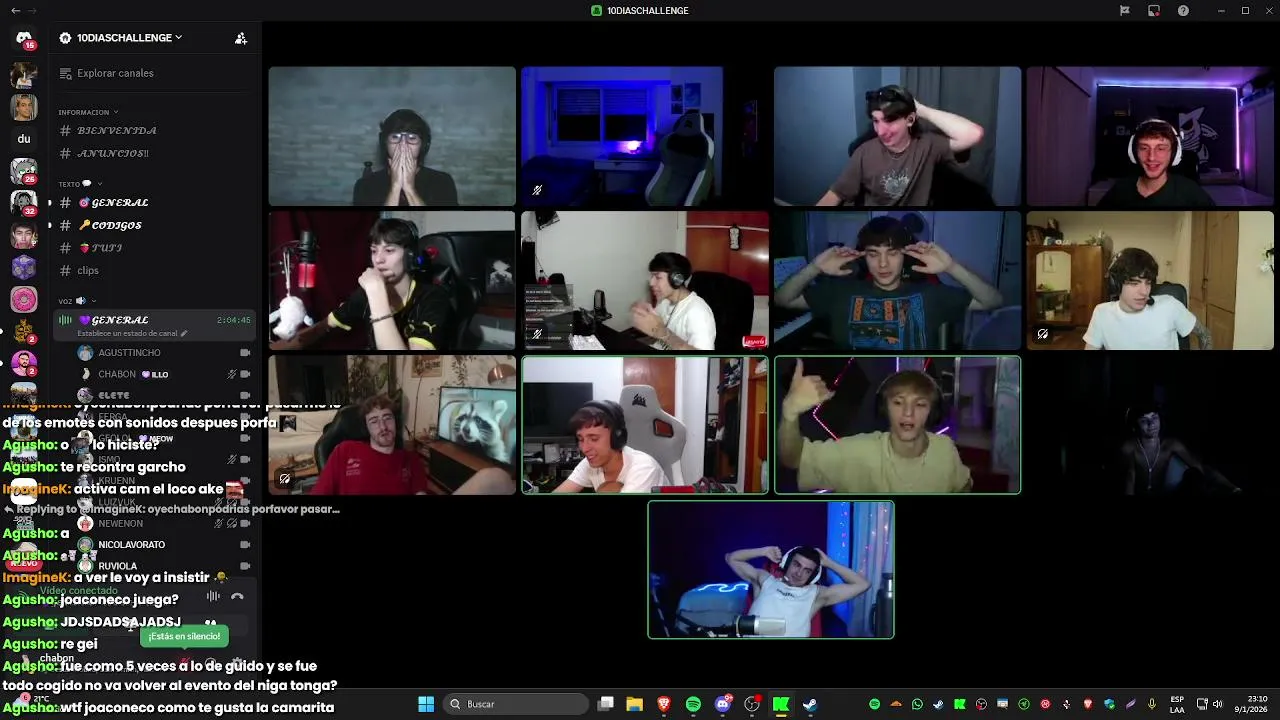Open Brave browser from the taskbar
Image resolution: width=1280 pixels, height=720 pixels.
tap(664, 704)
